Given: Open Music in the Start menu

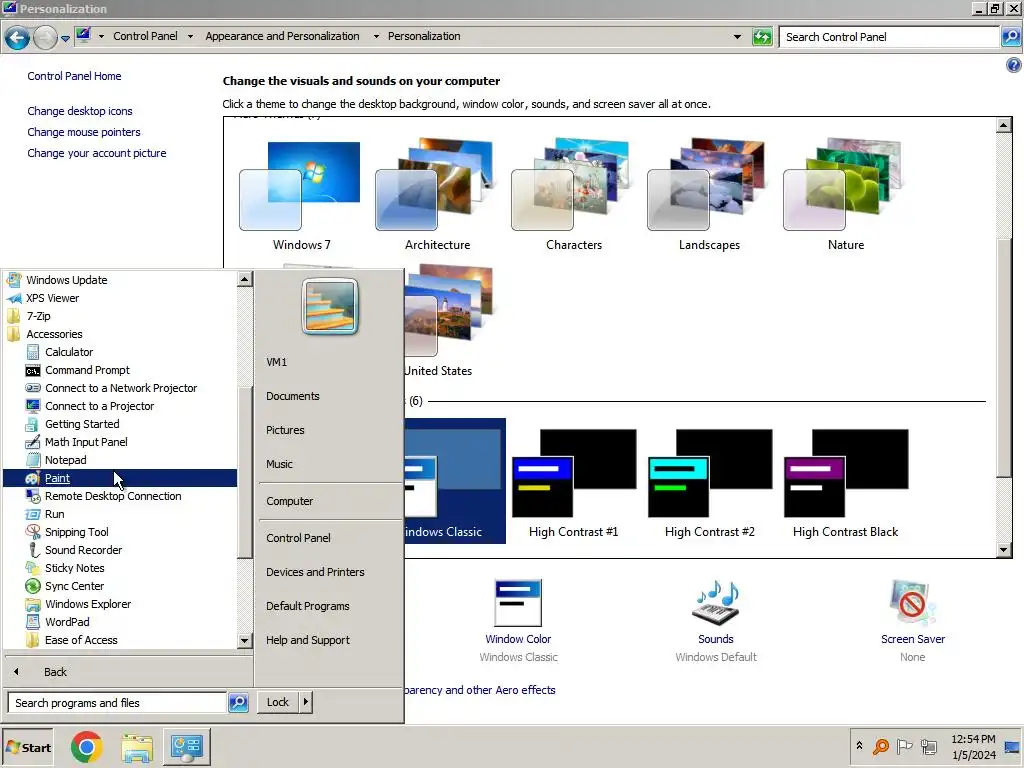Looking at the screenshot, I should pyautogui.click(x=279, y=464).
